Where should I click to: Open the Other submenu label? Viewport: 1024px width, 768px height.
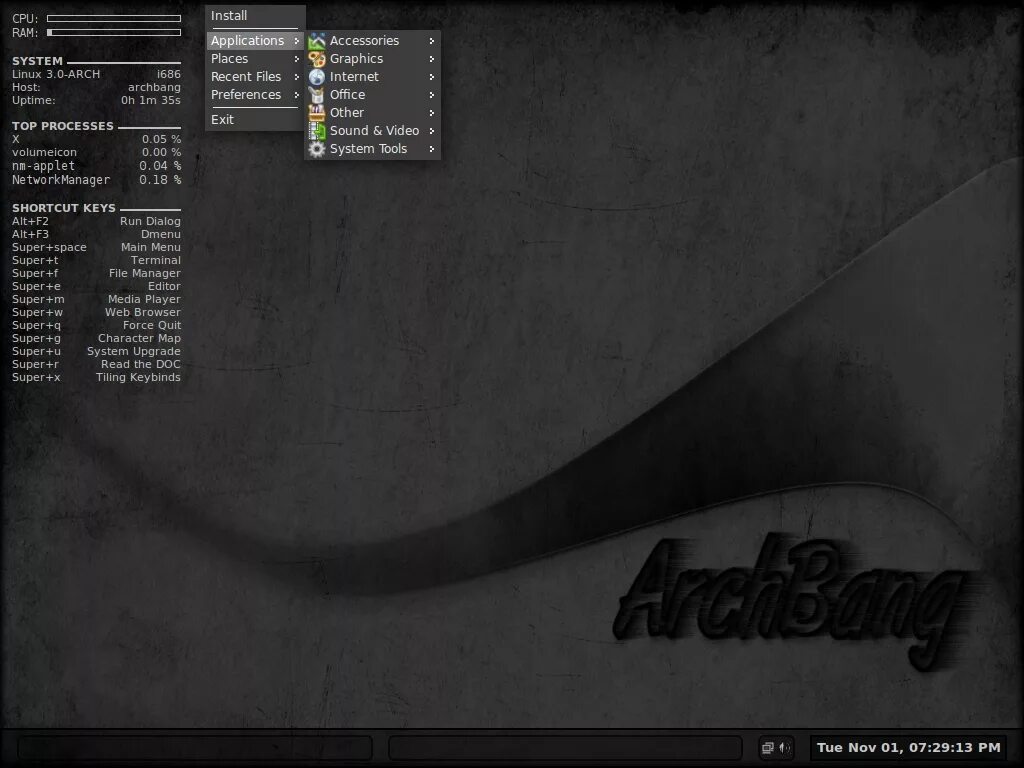tap(347, 112)
